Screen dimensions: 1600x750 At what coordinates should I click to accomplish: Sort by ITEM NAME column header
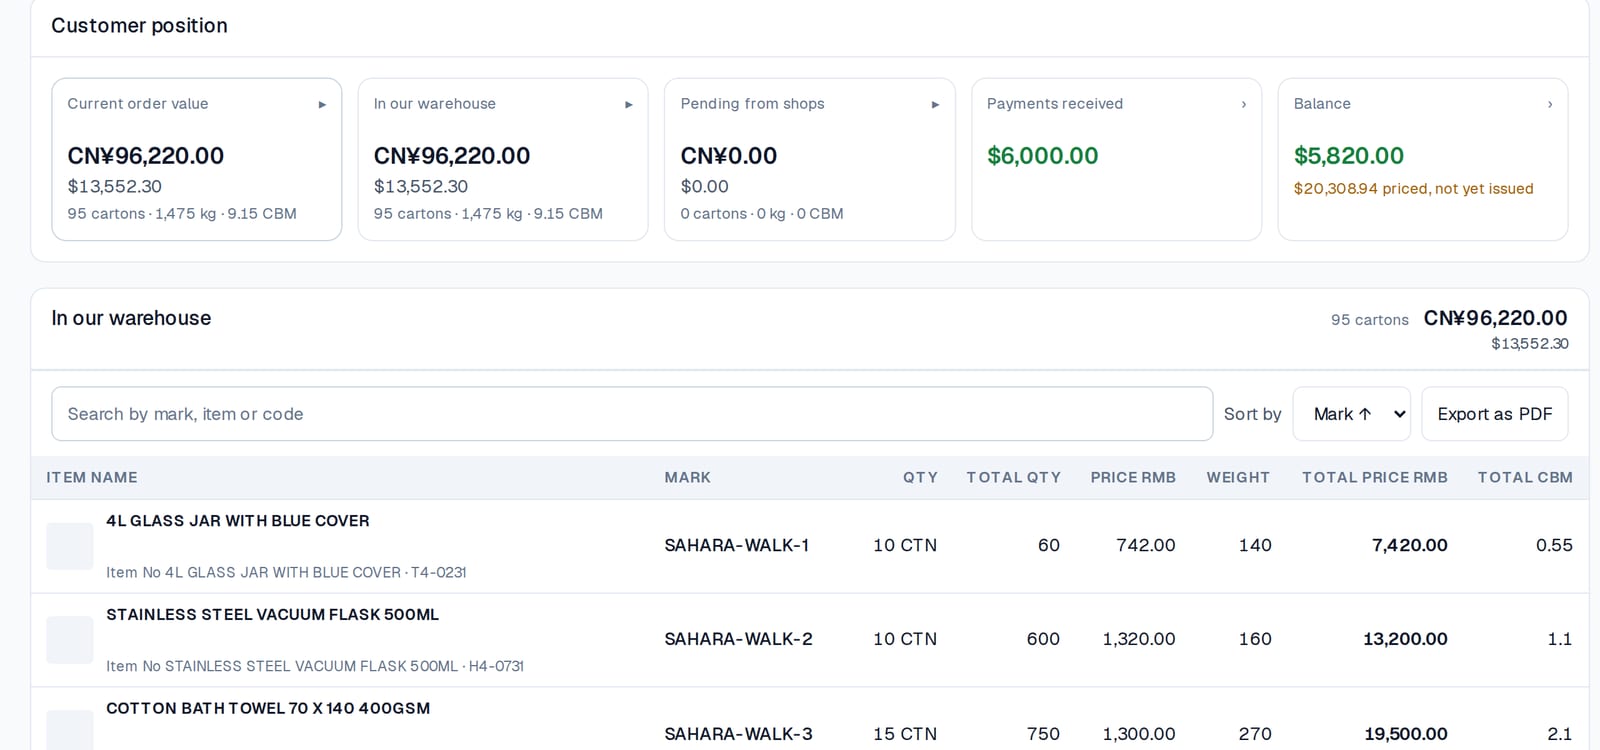(x=92, y=478)
